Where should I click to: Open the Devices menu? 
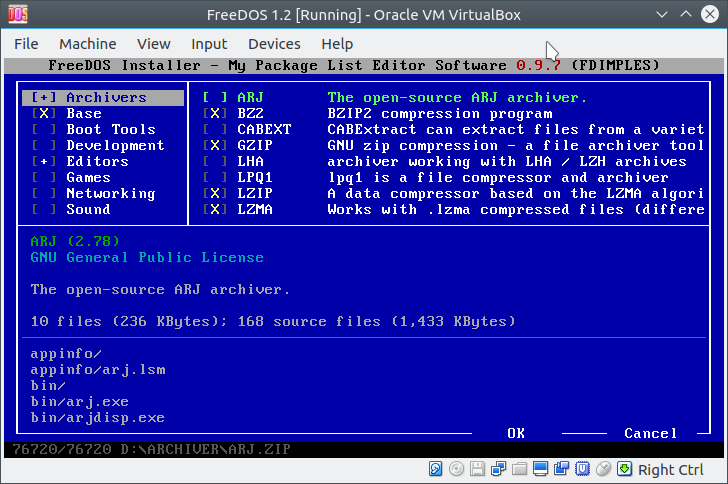(274, 44)
